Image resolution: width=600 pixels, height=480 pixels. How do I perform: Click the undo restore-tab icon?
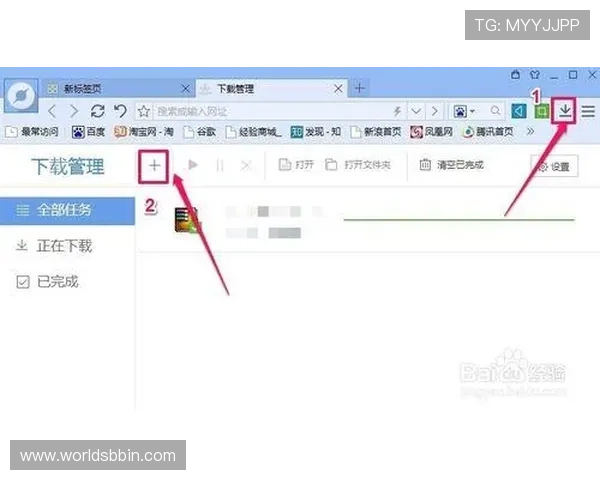click(121, 111)
